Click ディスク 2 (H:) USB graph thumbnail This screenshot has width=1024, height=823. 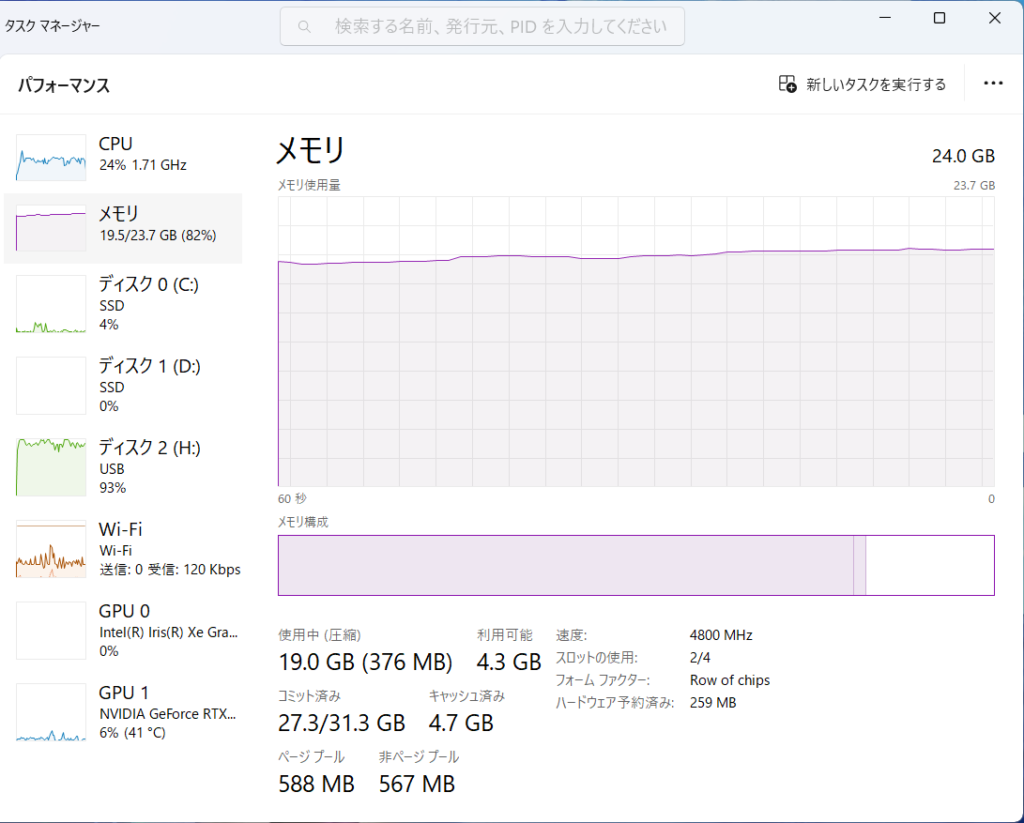pos(51,467)
